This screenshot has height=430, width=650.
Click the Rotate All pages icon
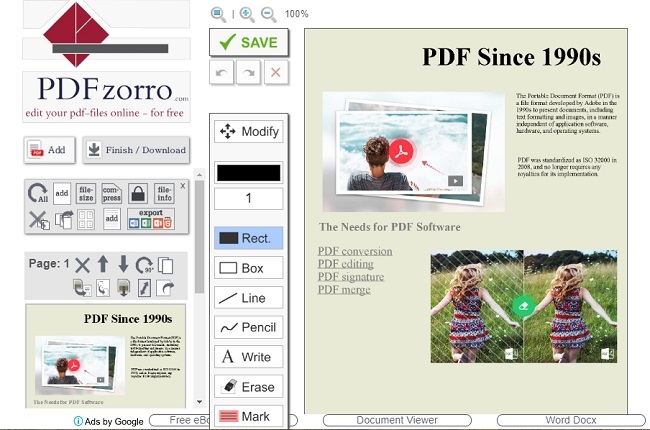click(38, 194)
